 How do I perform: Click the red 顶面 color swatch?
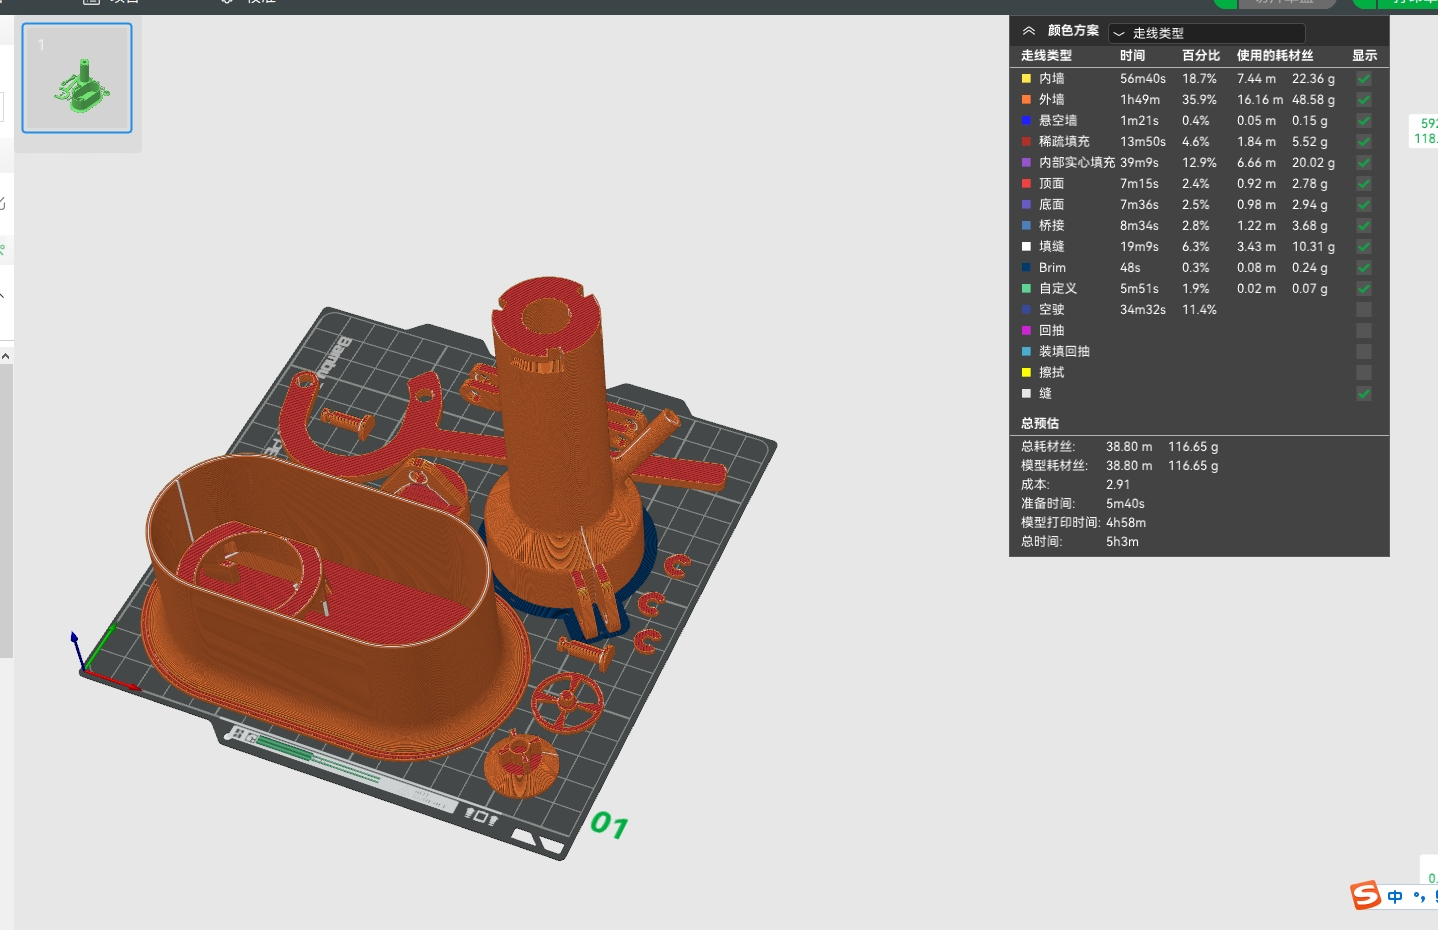click(x=1026, y=184)
